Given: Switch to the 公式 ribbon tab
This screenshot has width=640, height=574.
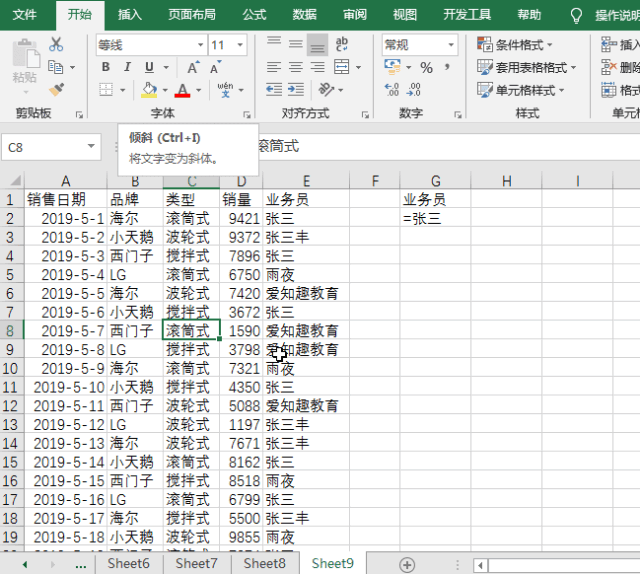Looking at the screenshot, I should [x=254, y=15].
